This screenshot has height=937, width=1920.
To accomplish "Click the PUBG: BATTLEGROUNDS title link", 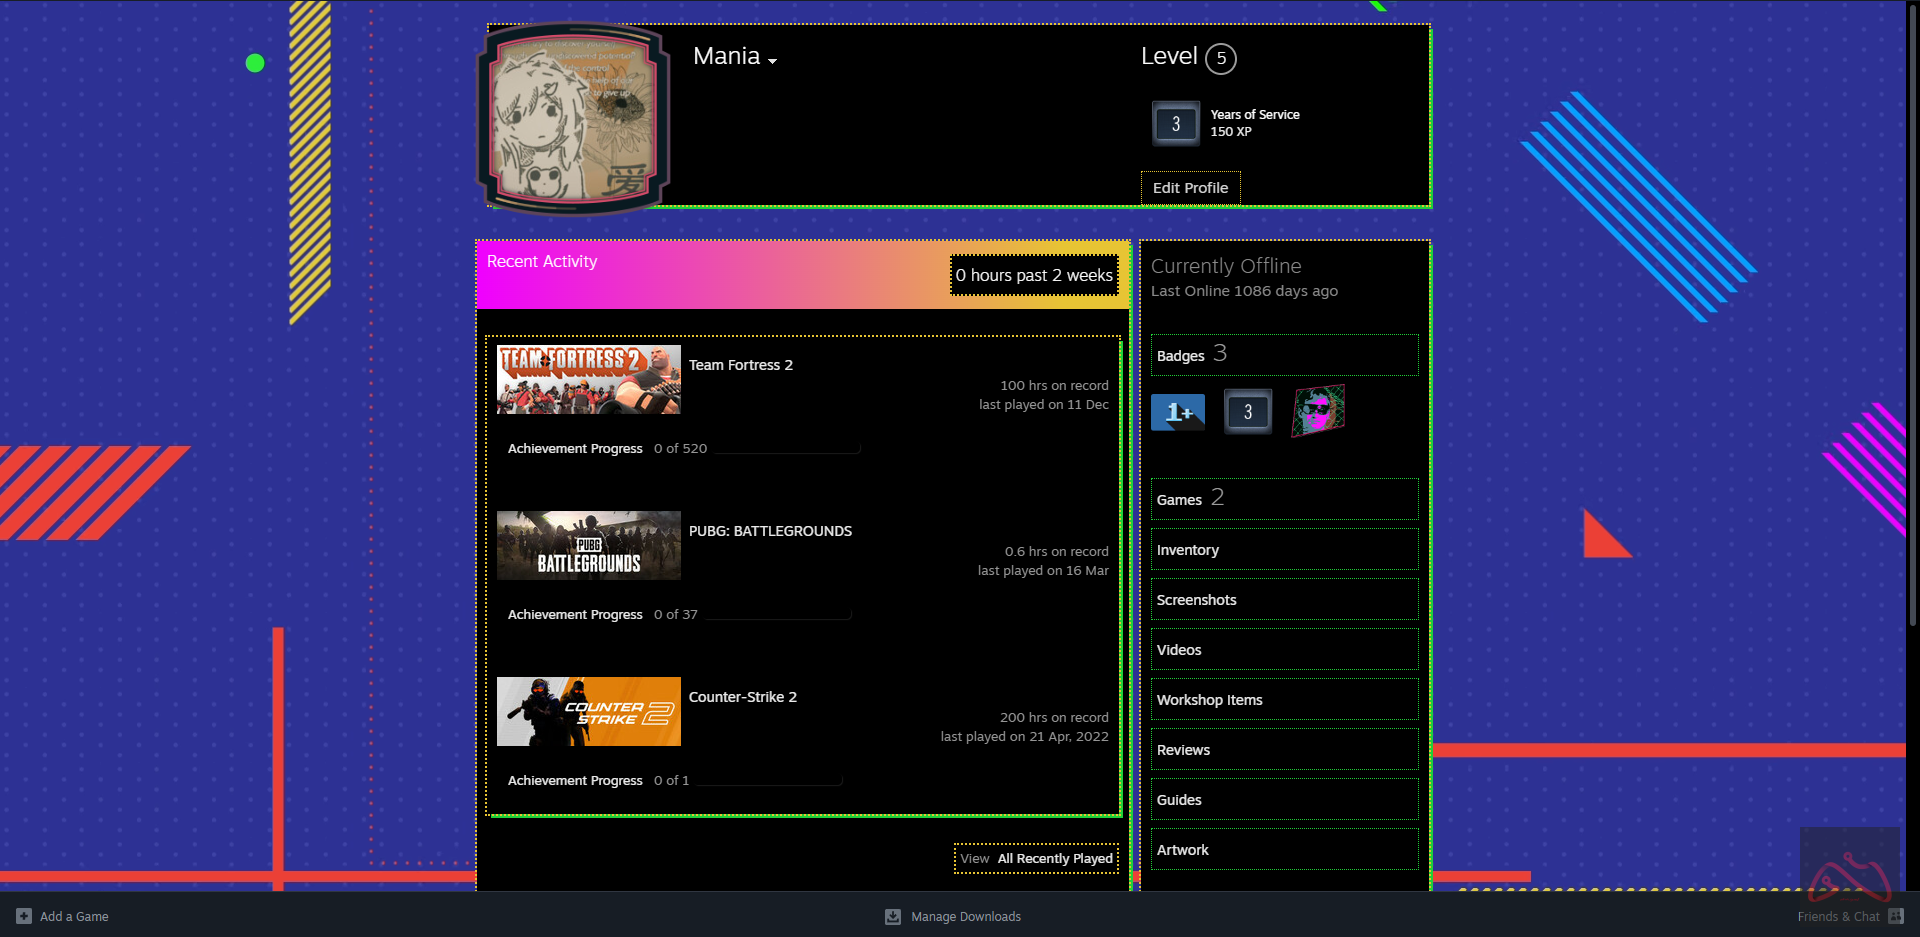I will (770, 531).
